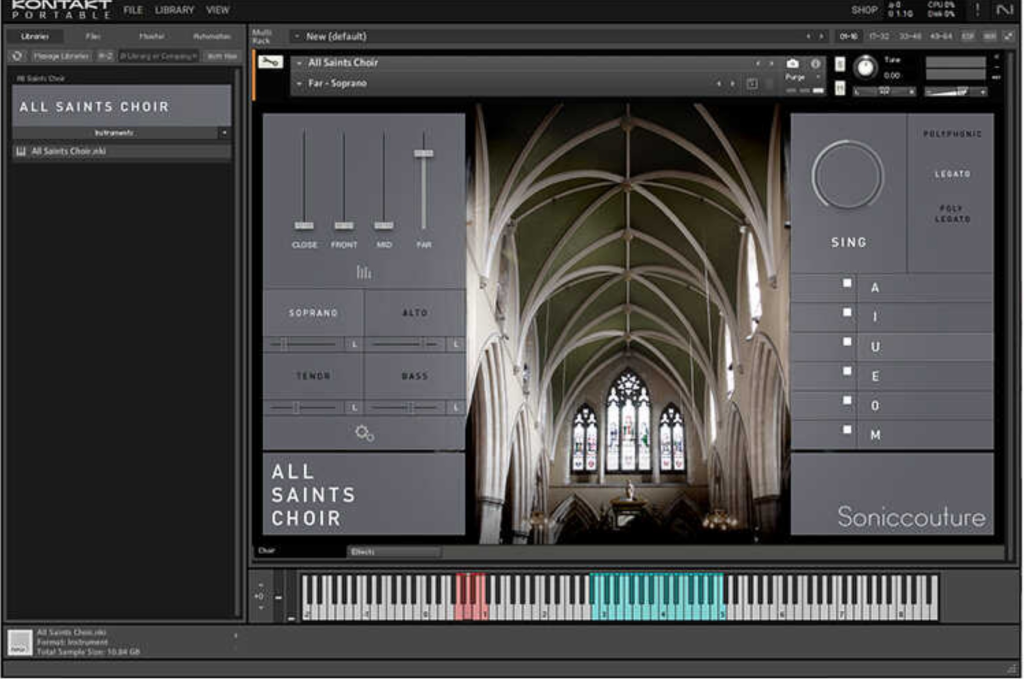Toggle the Tenor L link button
Screen dimensions: 1024x679
(355, 407)
